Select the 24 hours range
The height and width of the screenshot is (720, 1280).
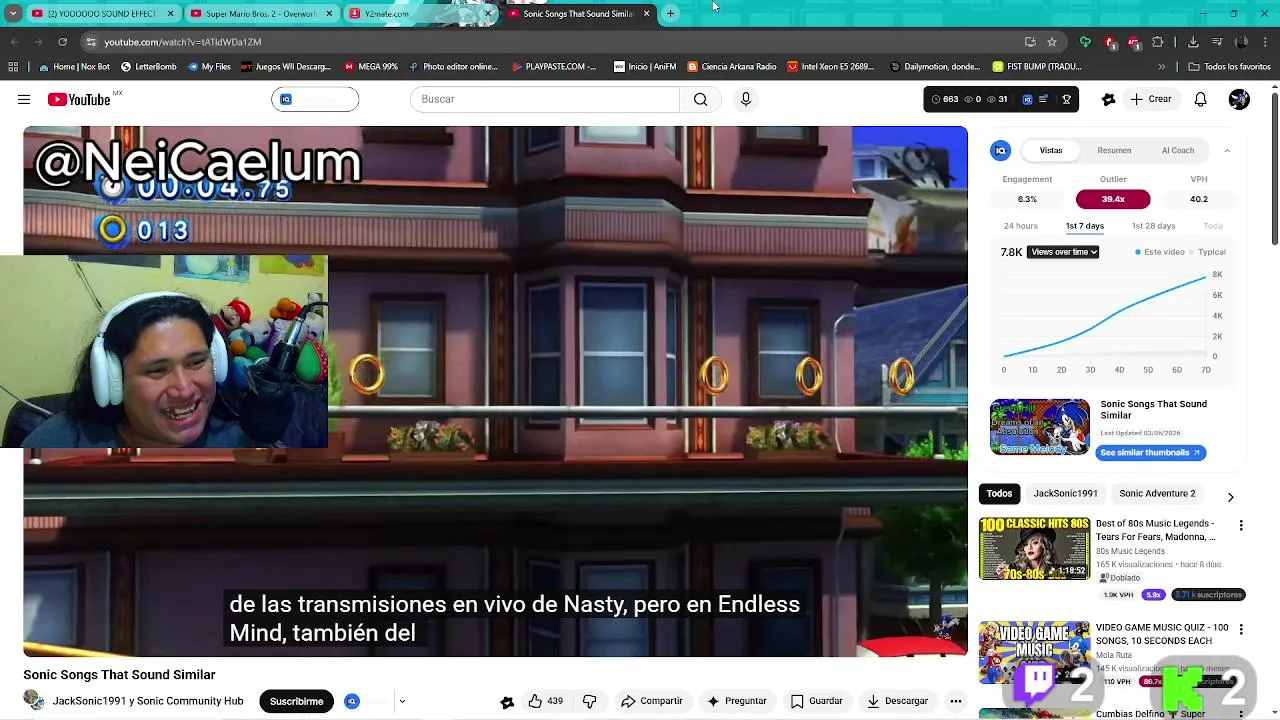[1021, 226]
